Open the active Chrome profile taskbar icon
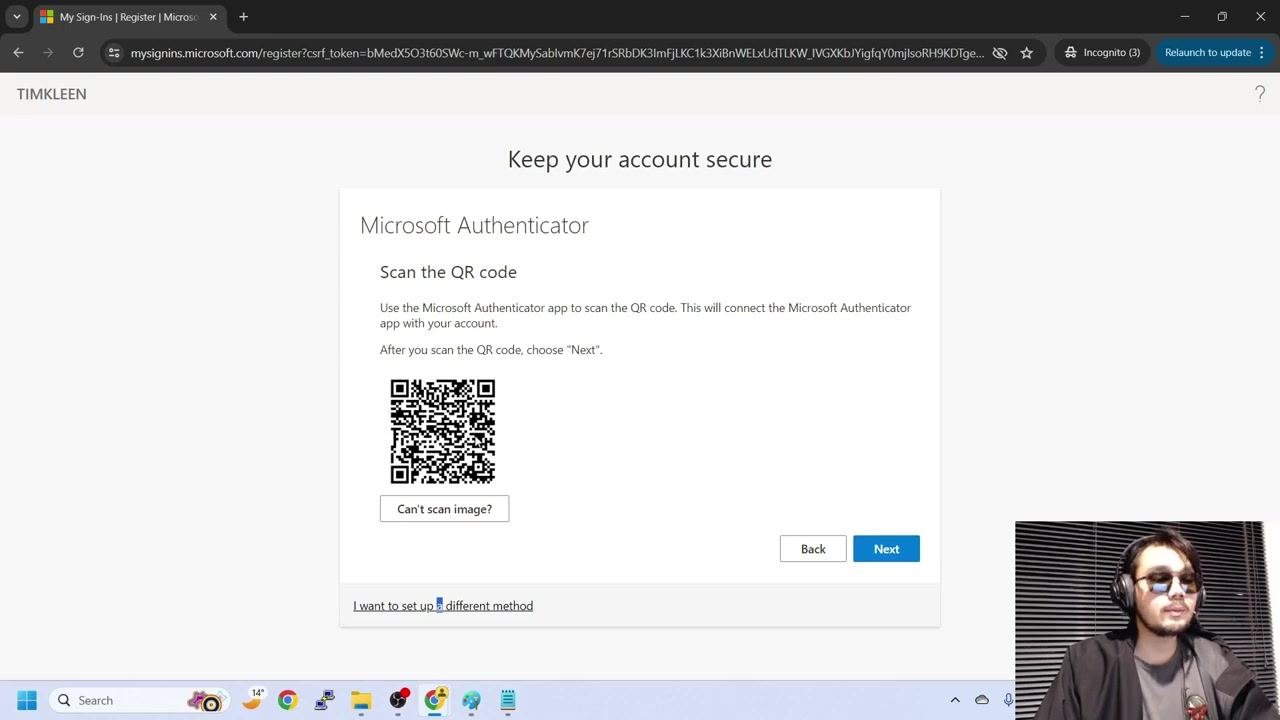 pyautogui.click(x=434, y=700)
